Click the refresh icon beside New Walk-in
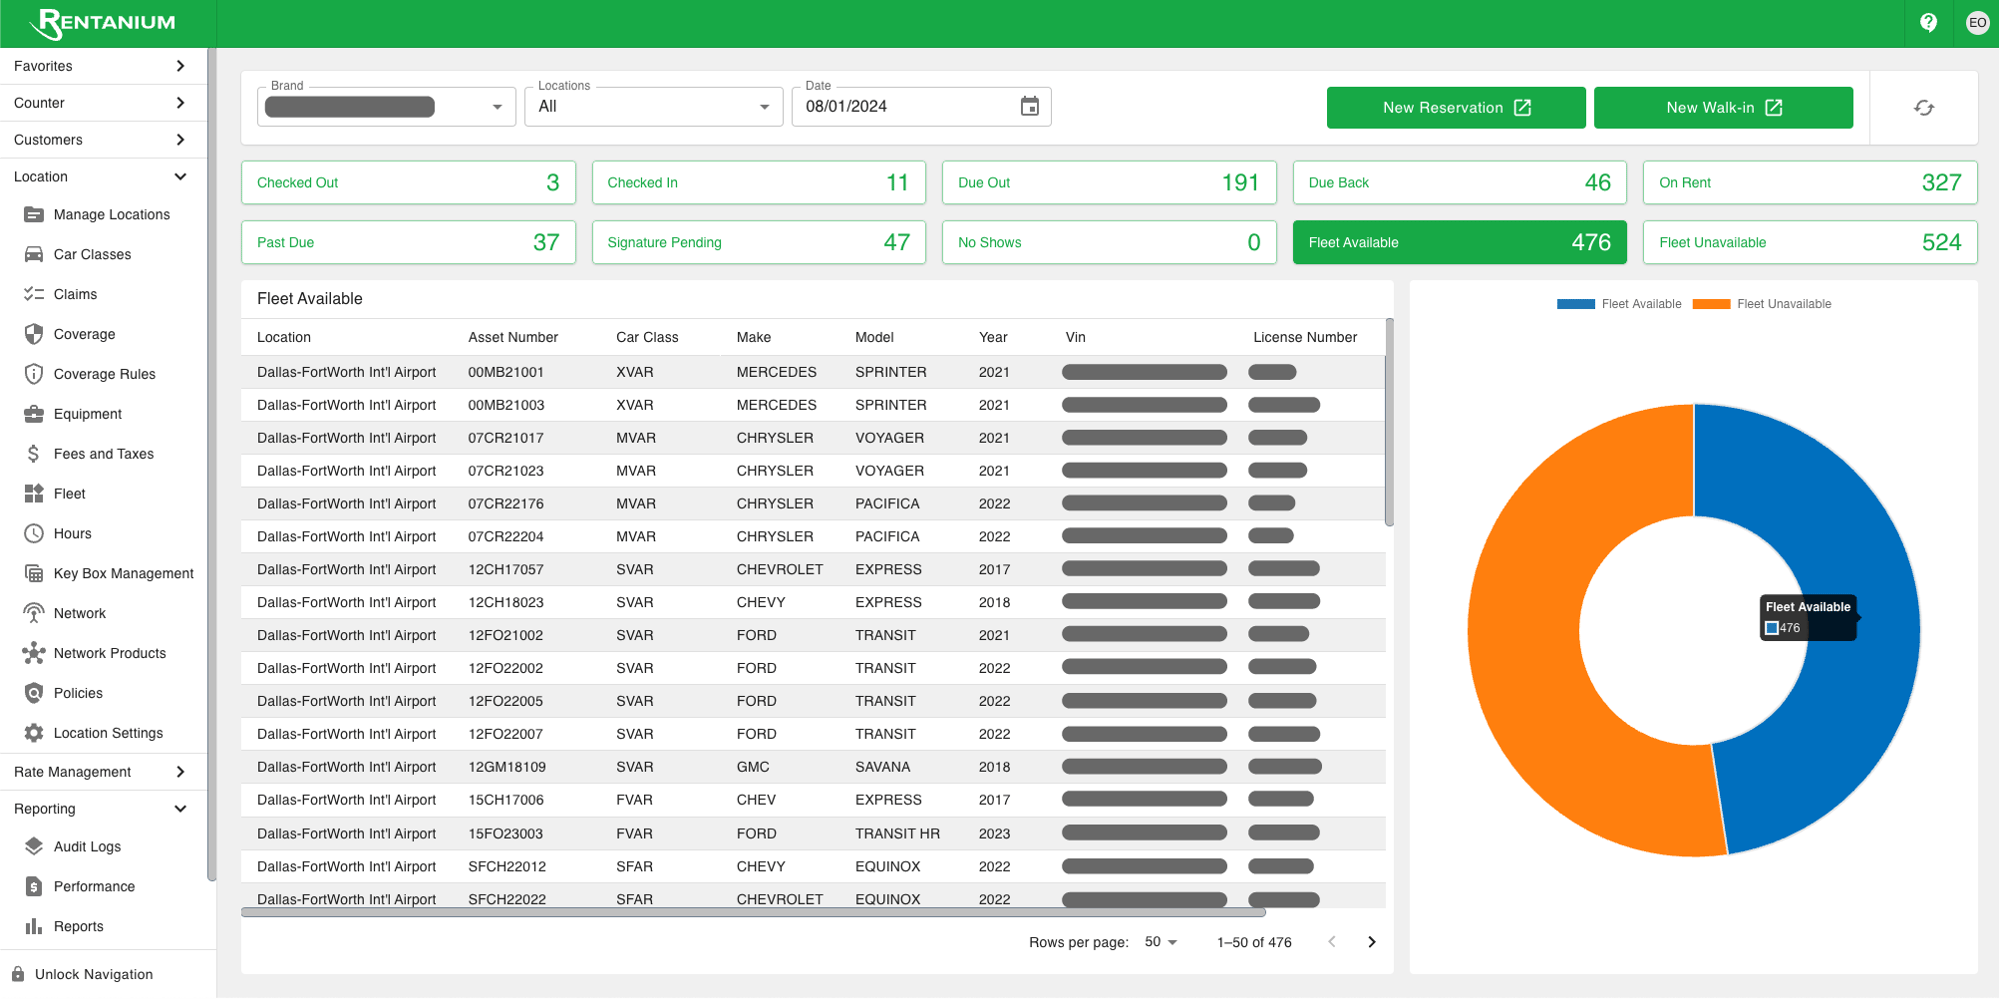 [1924, 107]
